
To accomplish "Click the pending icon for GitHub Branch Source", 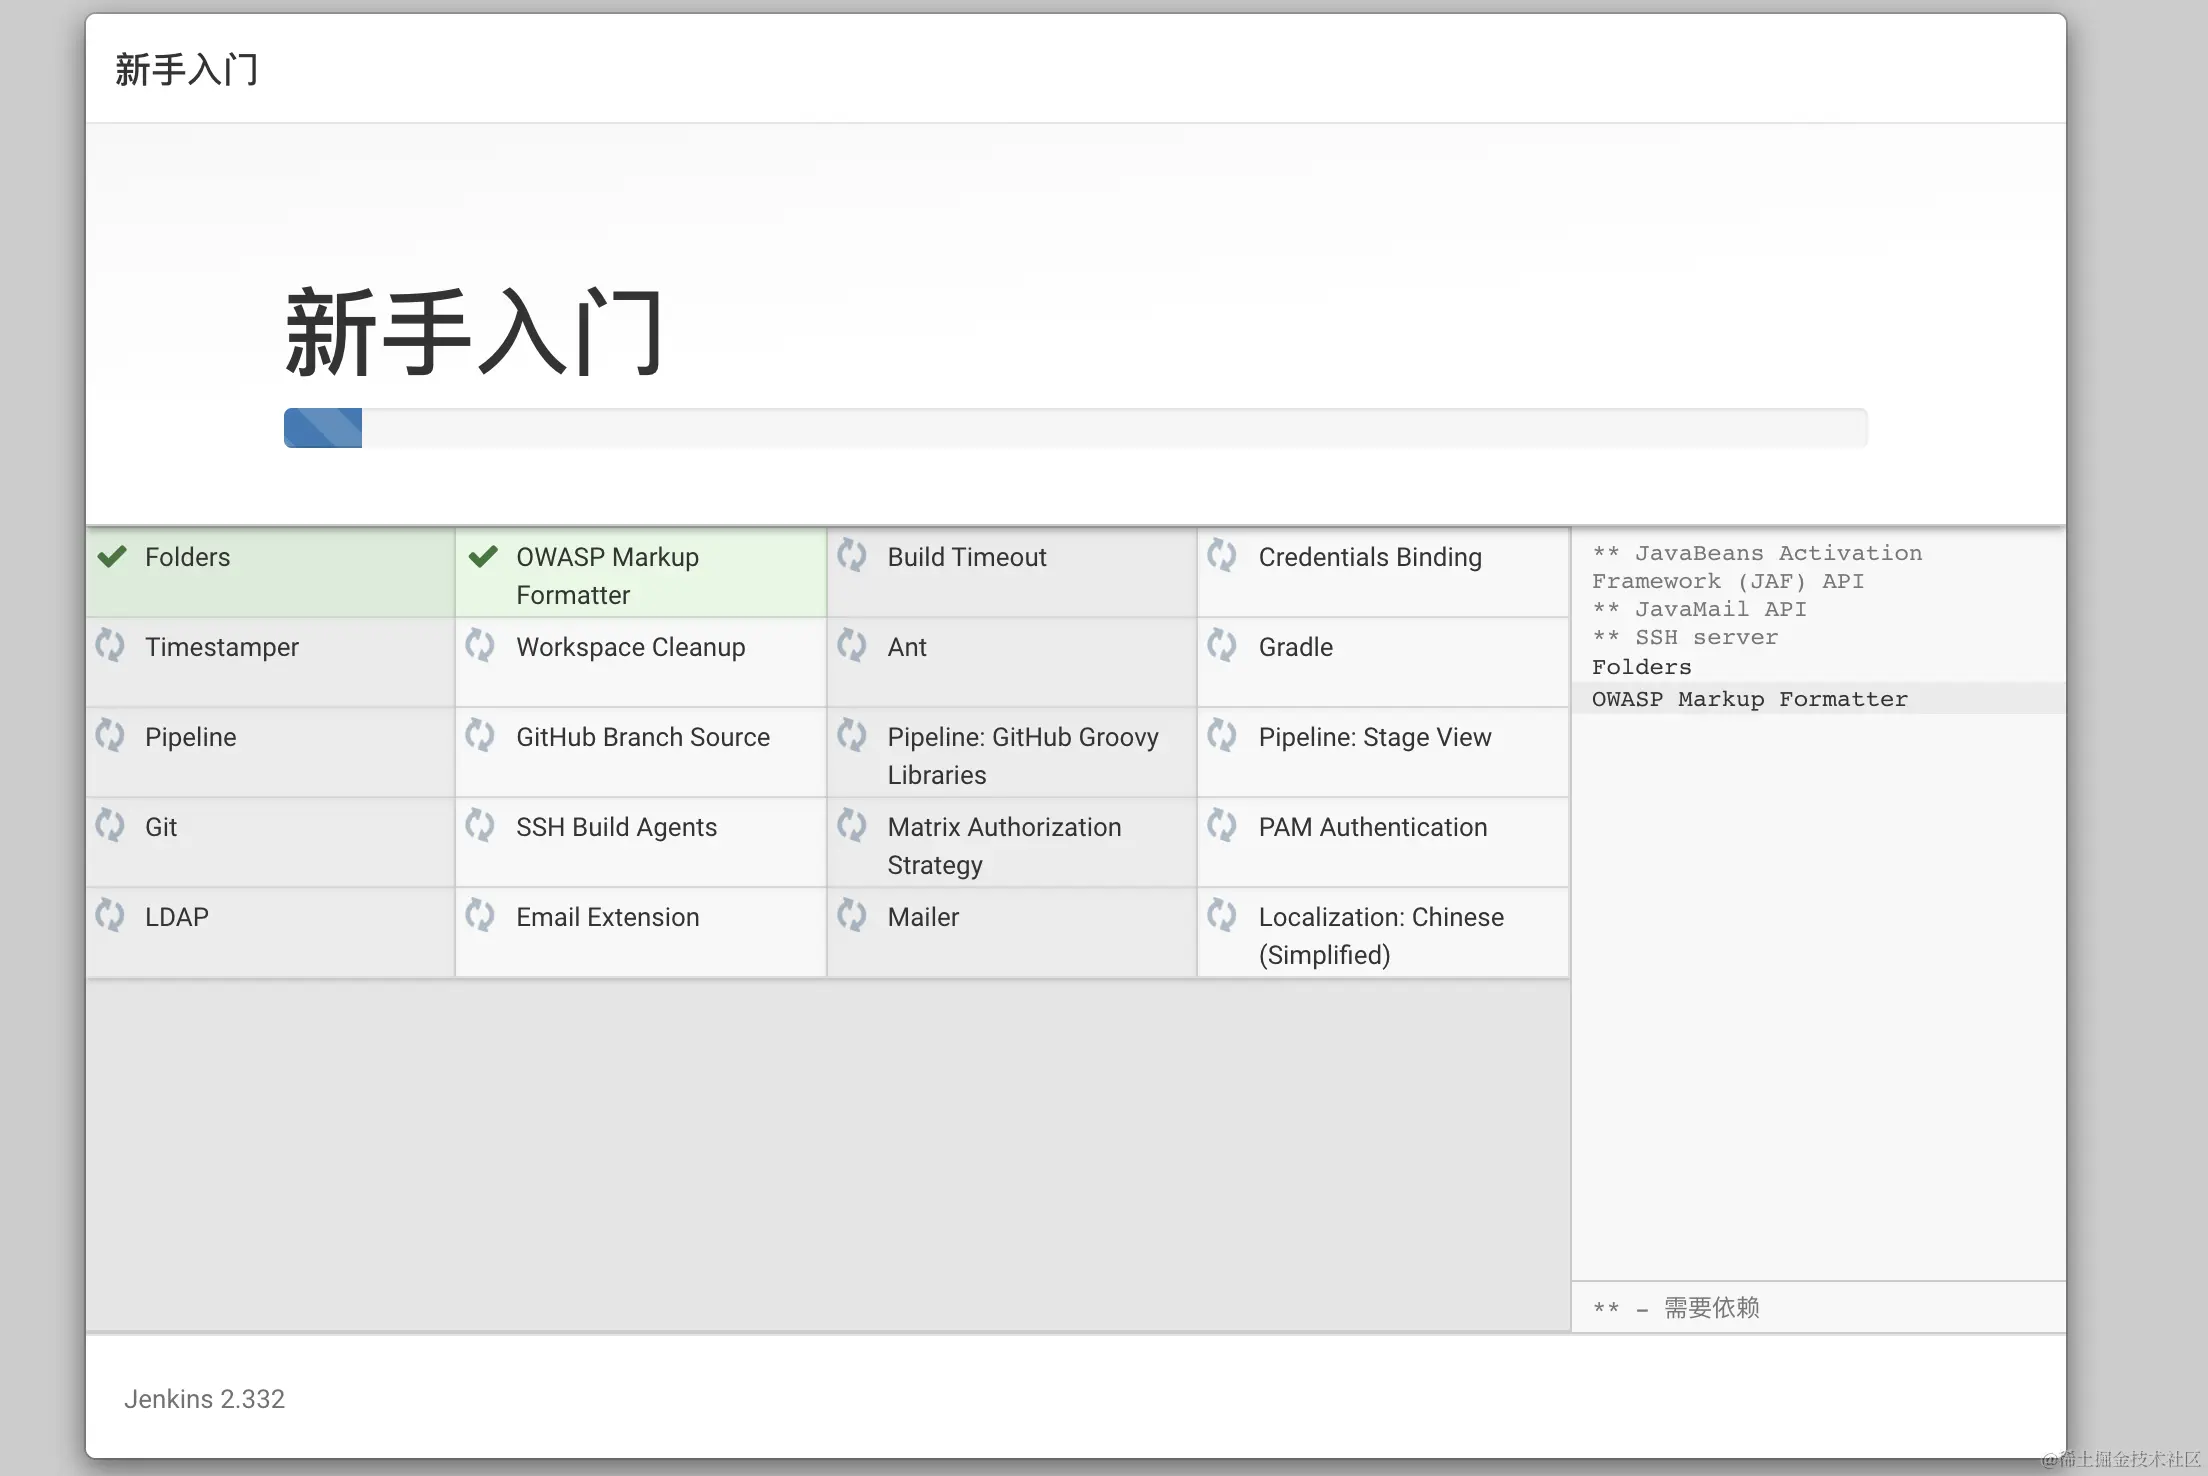I will [480, 735].
